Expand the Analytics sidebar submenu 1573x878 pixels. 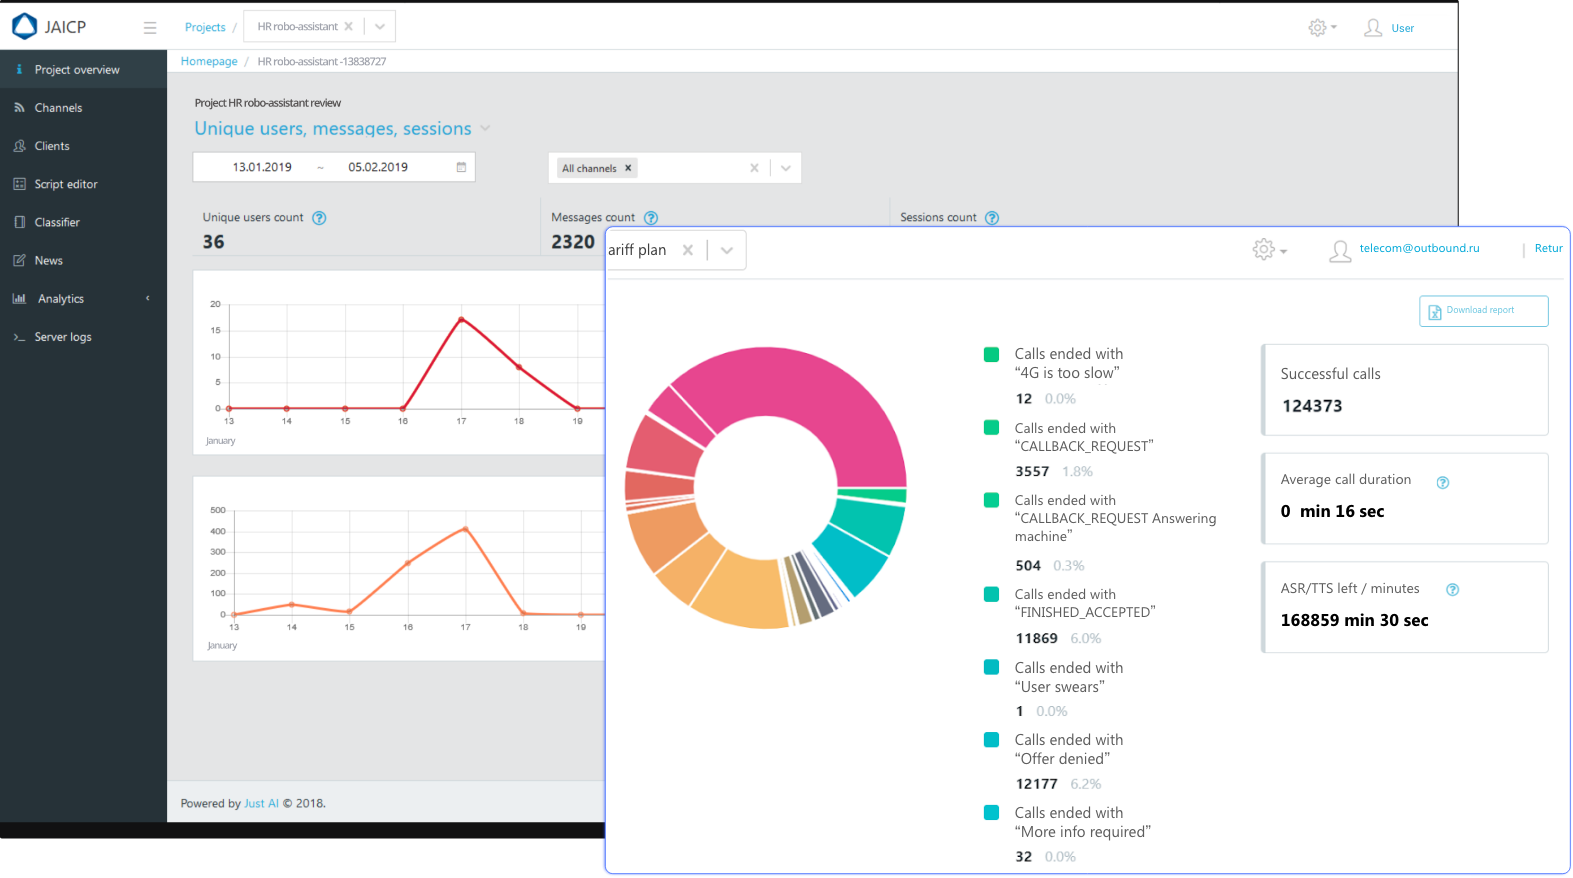coord(148,299)
